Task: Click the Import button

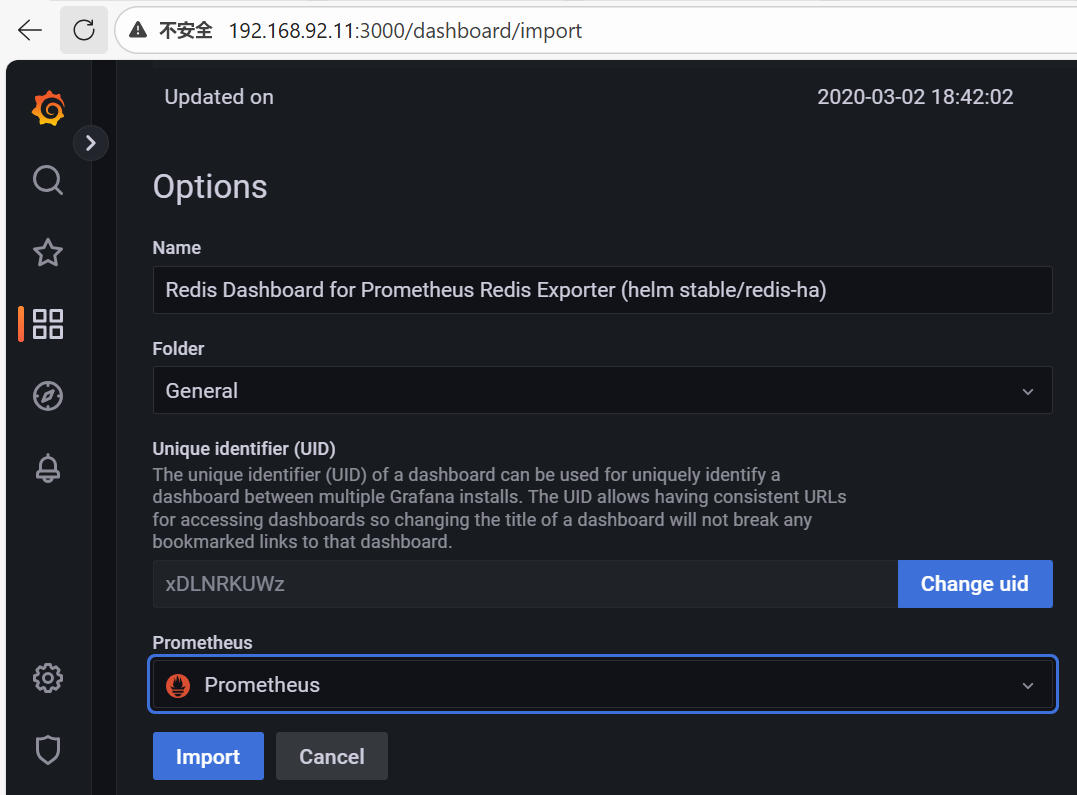Action: 208,757
